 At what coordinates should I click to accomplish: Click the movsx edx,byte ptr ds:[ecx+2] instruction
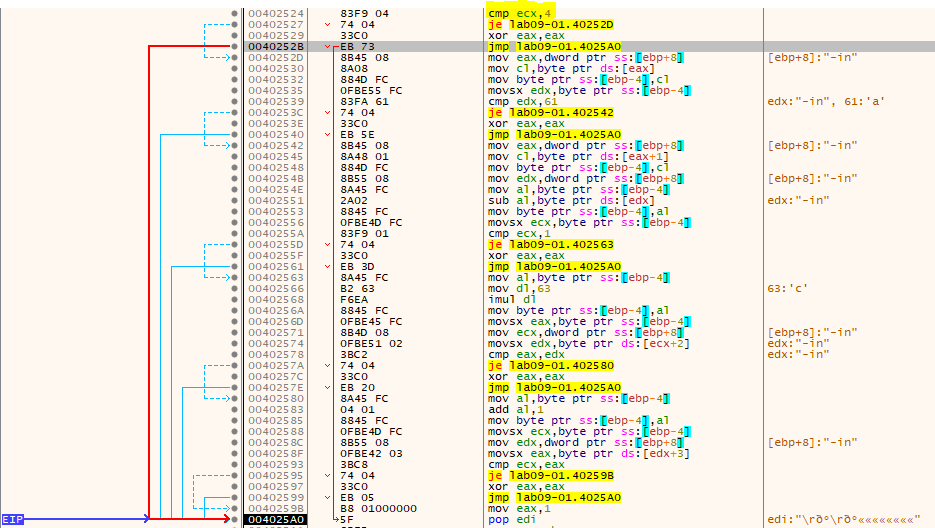pos(589,344)
